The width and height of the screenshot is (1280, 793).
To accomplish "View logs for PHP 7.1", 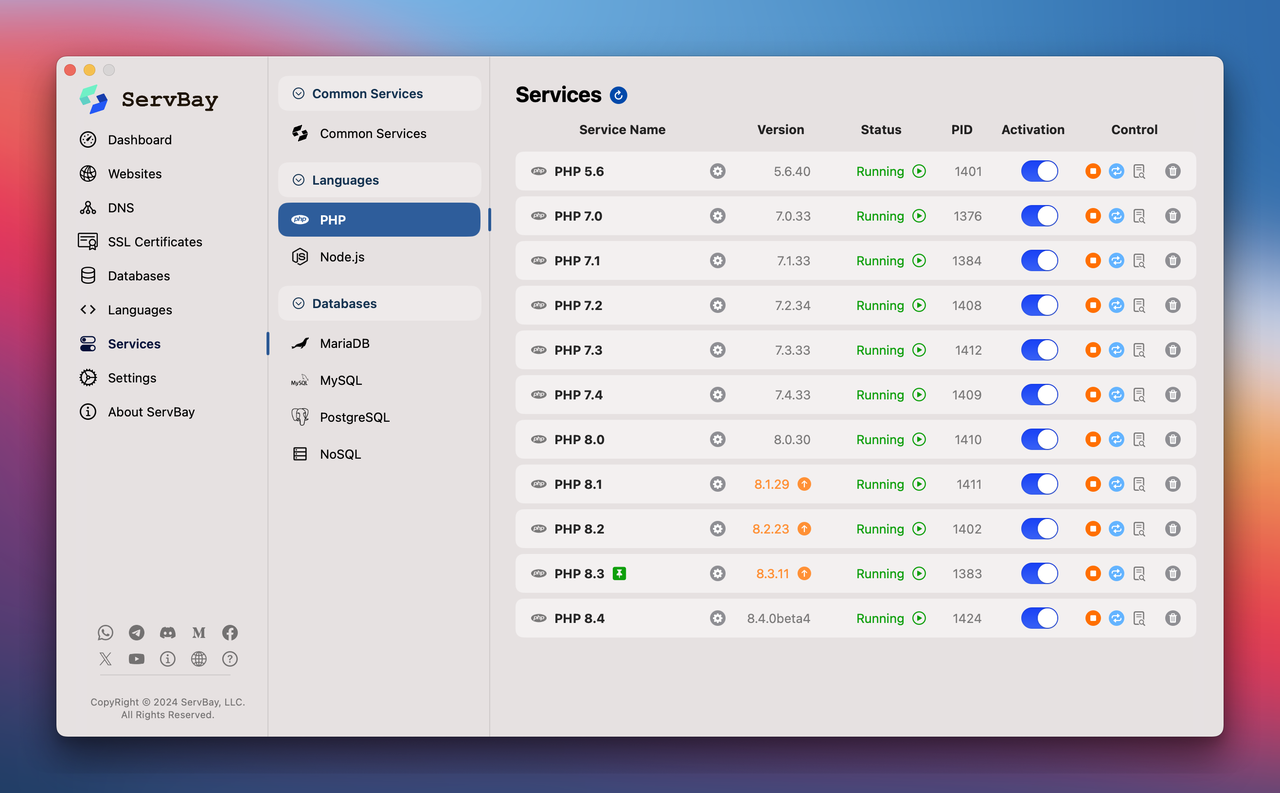I will (x=1139, y=261).
